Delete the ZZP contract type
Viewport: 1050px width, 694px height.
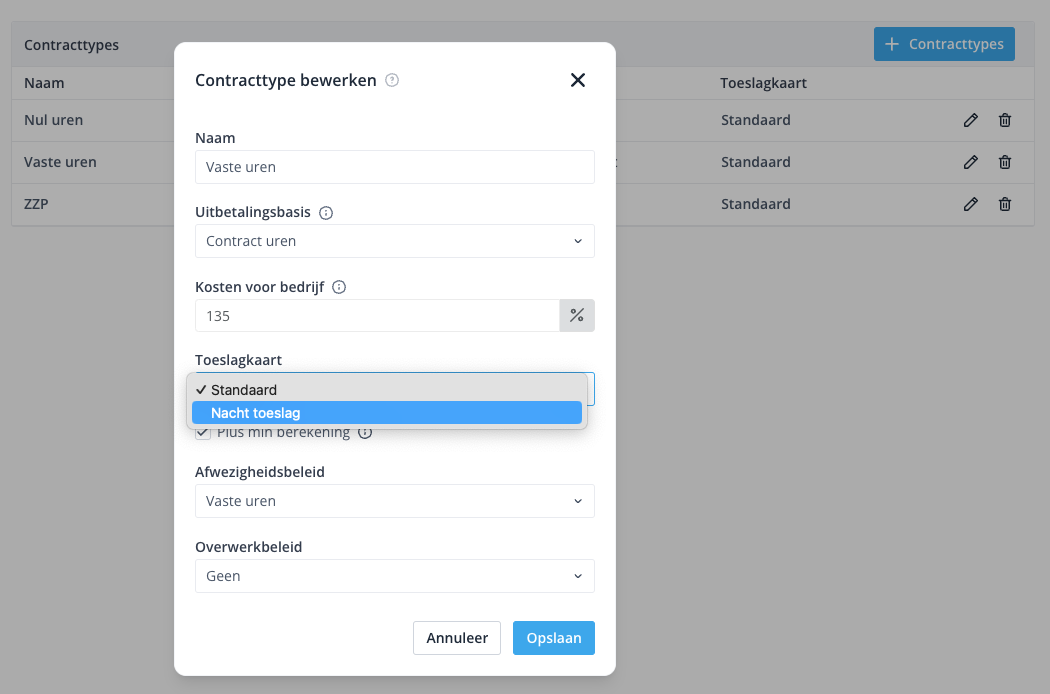pyautogui.click(x=1004, y=204)
